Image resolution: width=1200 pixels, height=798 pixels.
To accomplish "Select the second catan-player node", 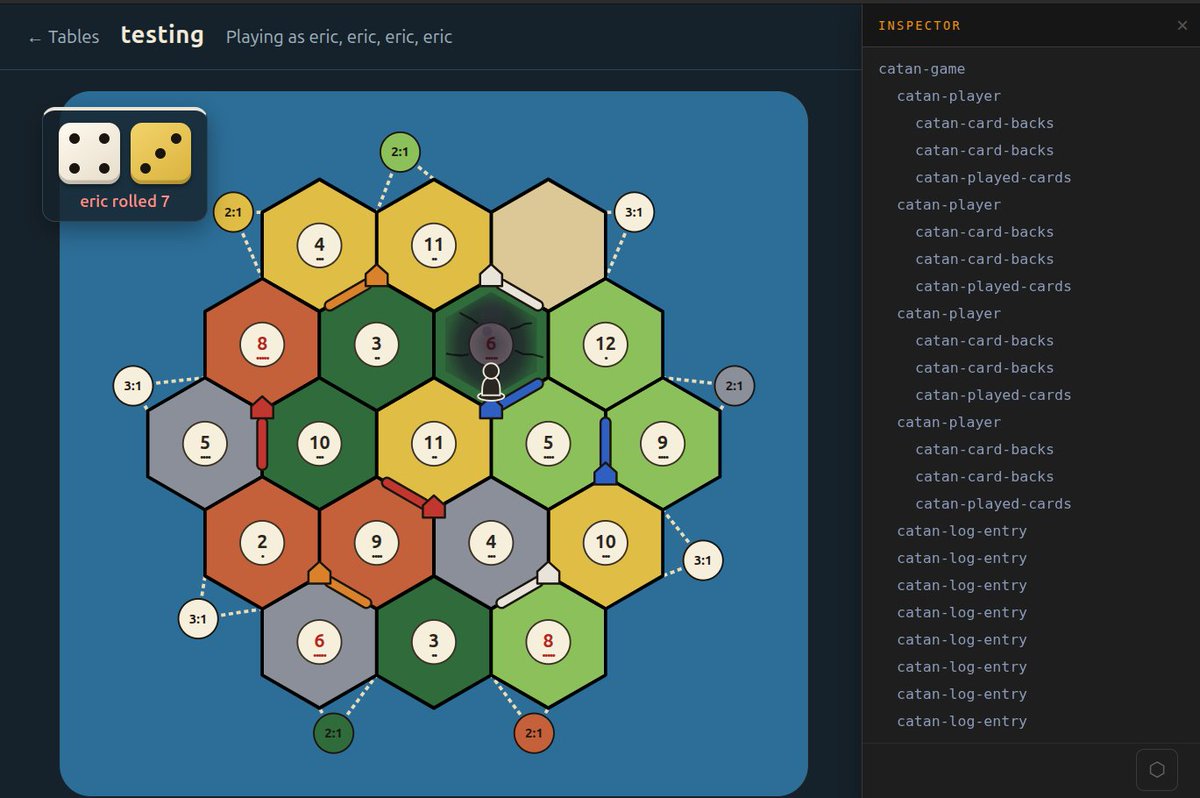I will [x=949, y=205].
